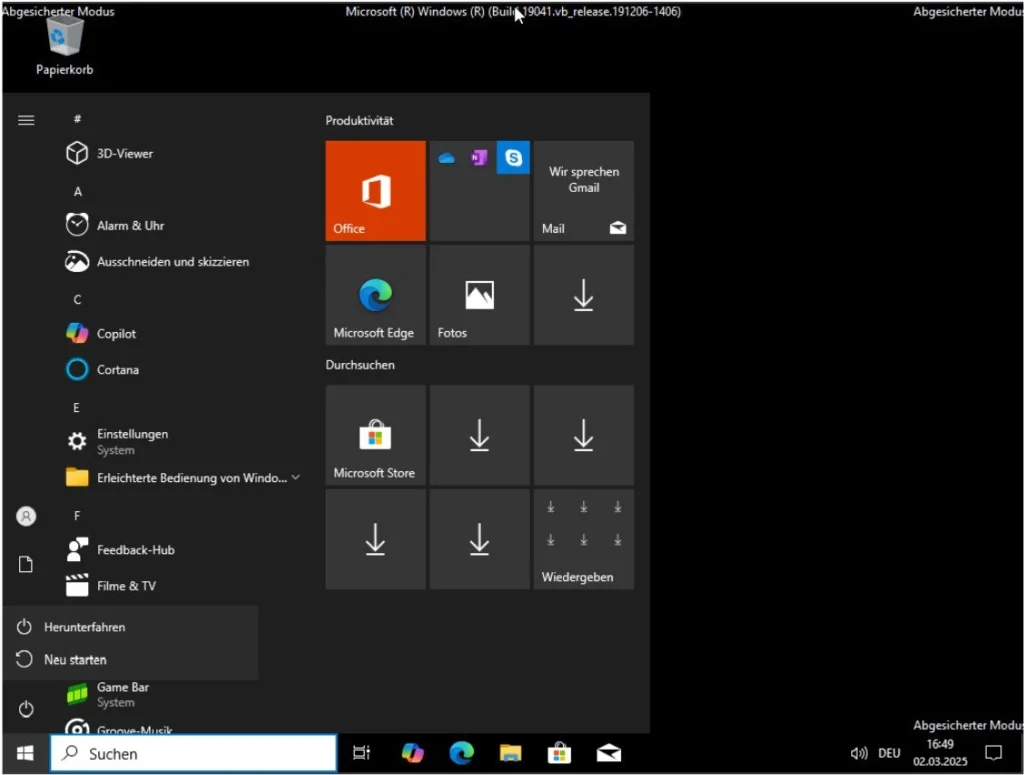Open Microsoft Store from the taskbar
This screenshot has height=775, width=1024.
559,753
